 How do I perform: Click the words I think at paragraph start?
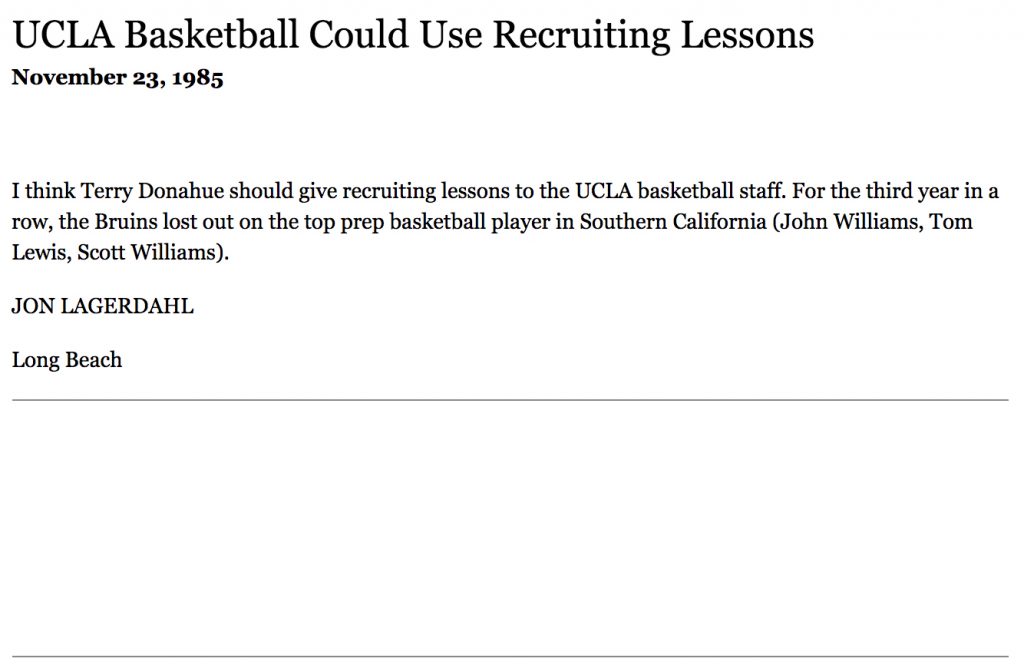point(43,191)
